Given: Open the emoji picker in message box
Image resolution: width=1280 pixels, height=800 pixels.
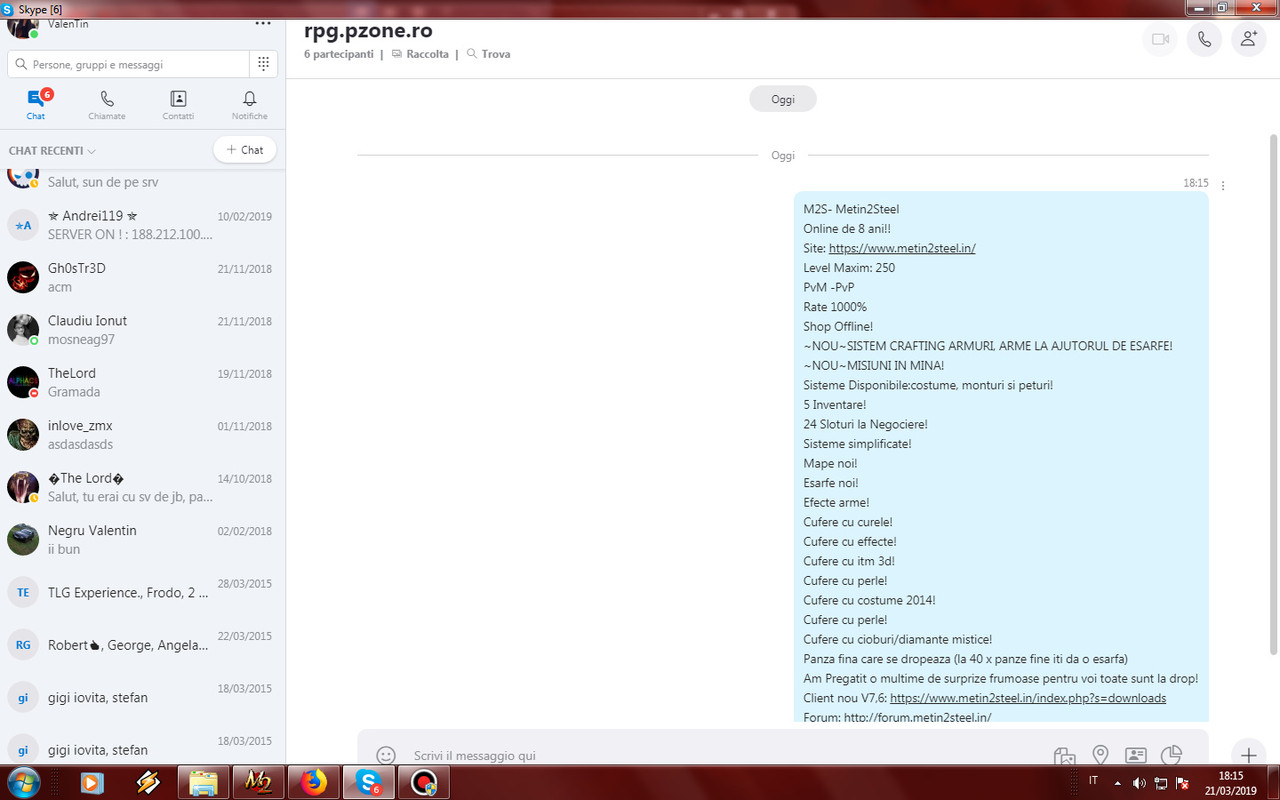Looking at the screenshot, I should [x=385, y=755].
